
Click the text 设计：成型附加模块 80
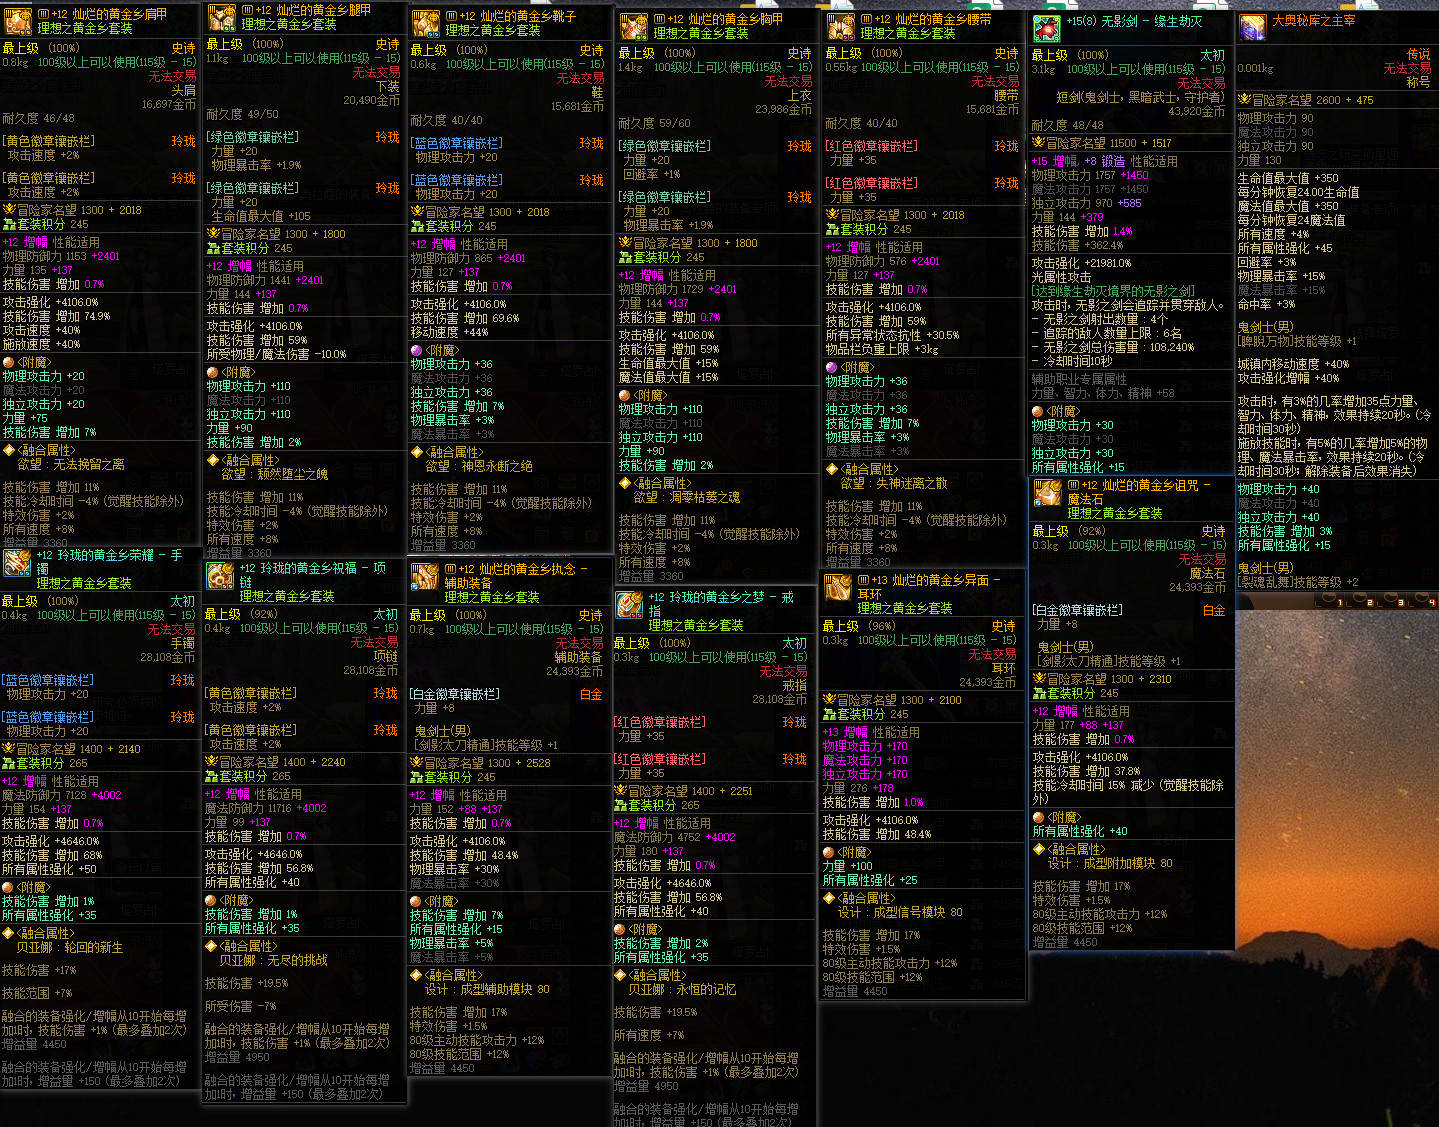point(1110,863)
